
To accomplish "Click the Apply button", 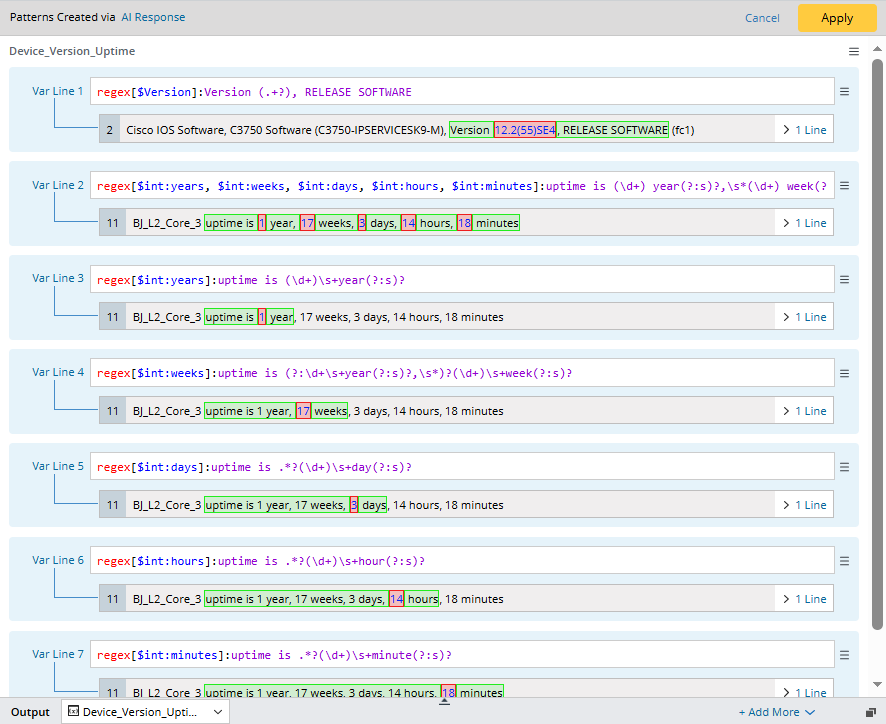I will tap(837, 18).
